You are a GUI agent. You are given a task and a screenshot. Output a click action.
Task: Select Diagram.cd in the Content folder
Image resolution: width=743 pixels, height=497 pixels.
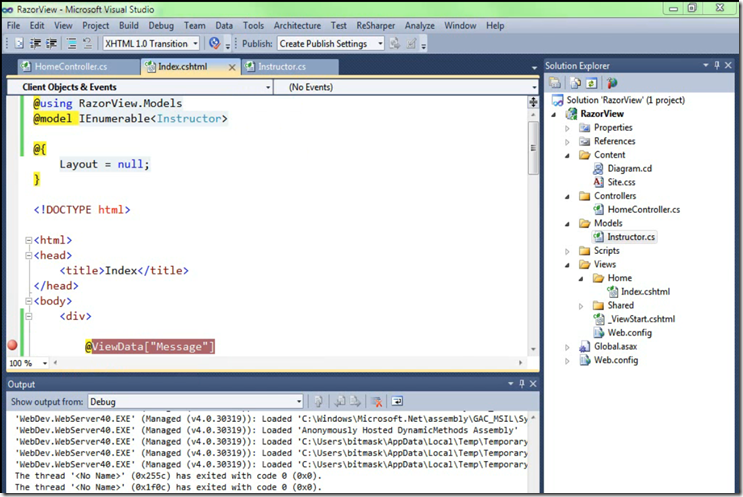pos(630,168)
